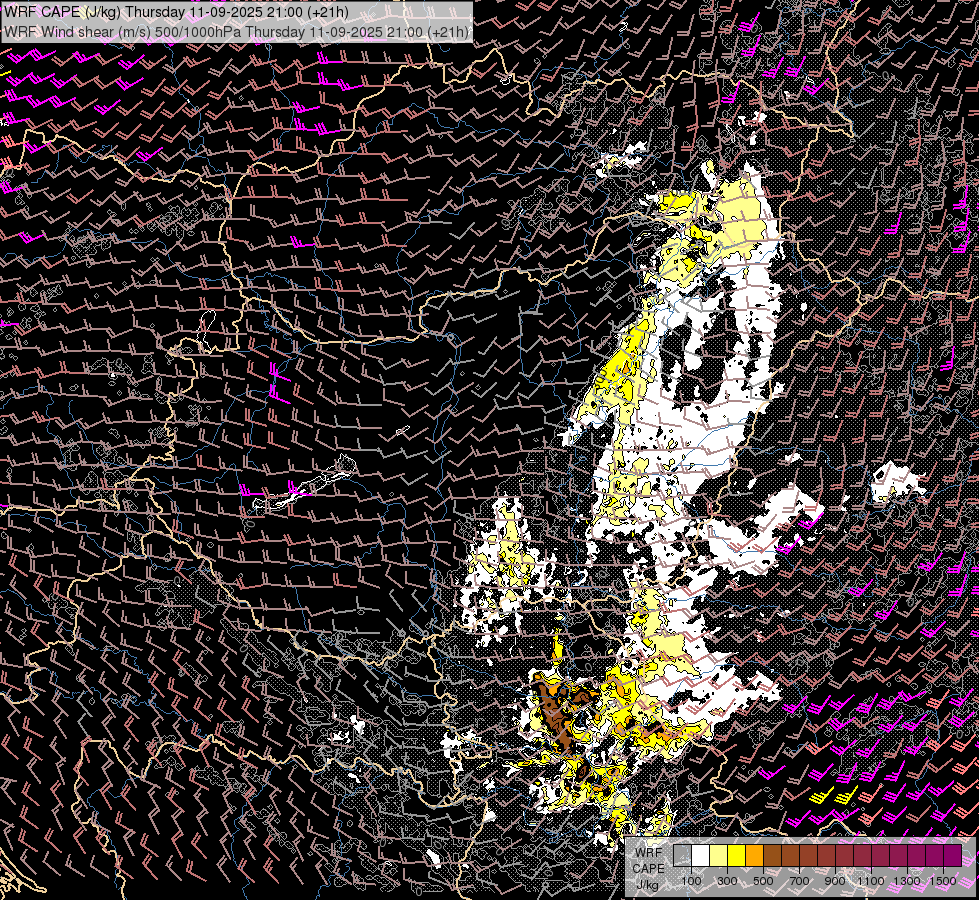Image resolution: width=979 pixels, height=900 pixels.
Task: Click the dark brown high-CAPE area on map
Action: 549,706
